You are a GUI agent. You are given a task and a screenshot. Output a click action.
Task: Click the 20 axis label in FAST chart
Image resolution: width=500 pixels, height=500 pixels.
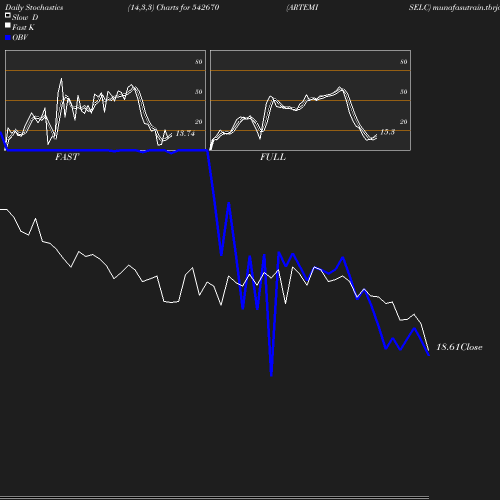click(x=199, y=122)
